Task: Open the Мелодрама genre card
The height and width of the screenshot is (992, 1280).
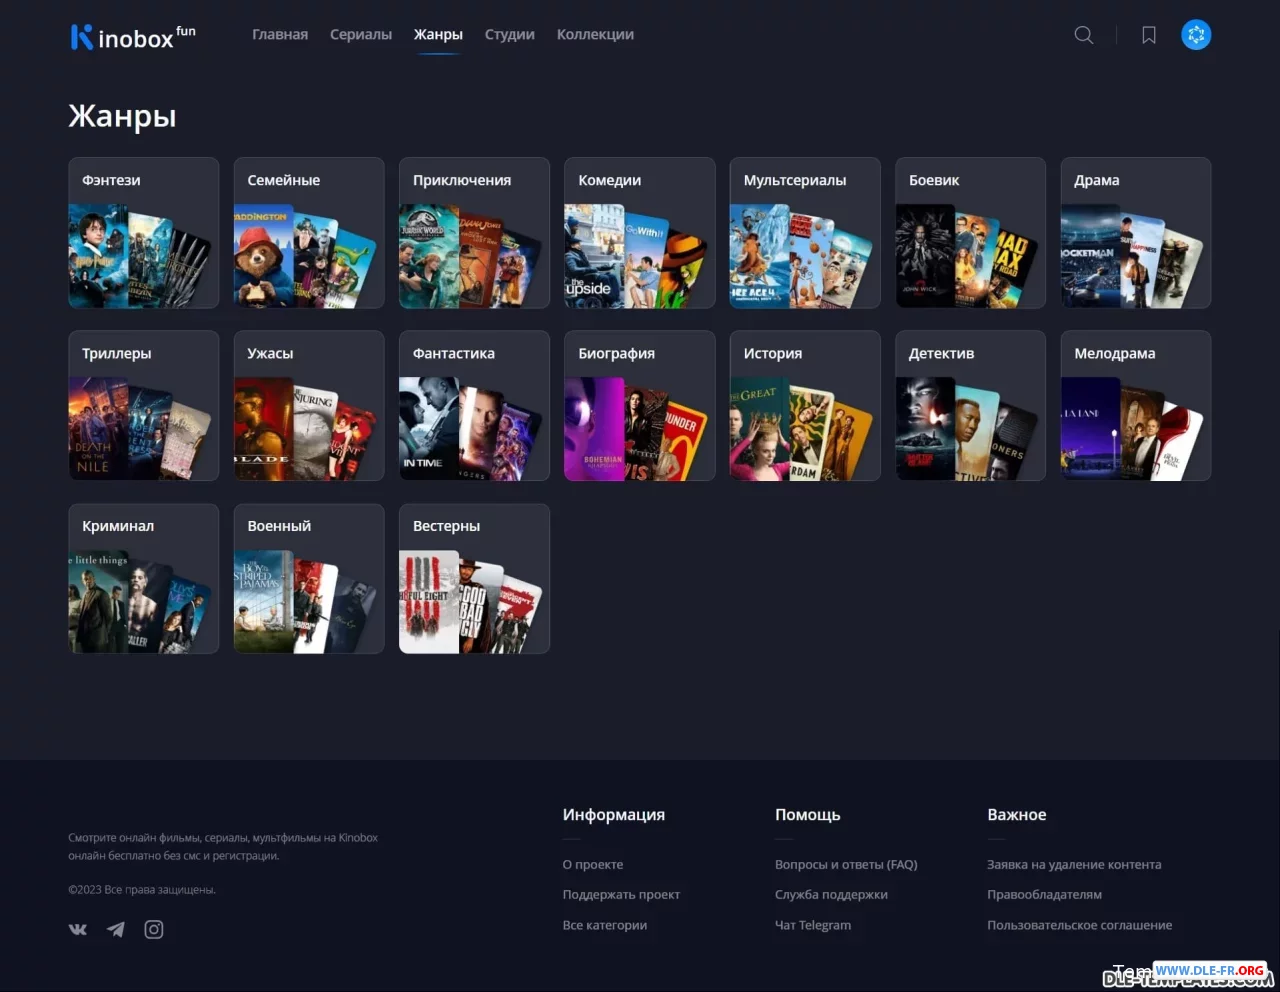Action: [x=1136, y=406]
